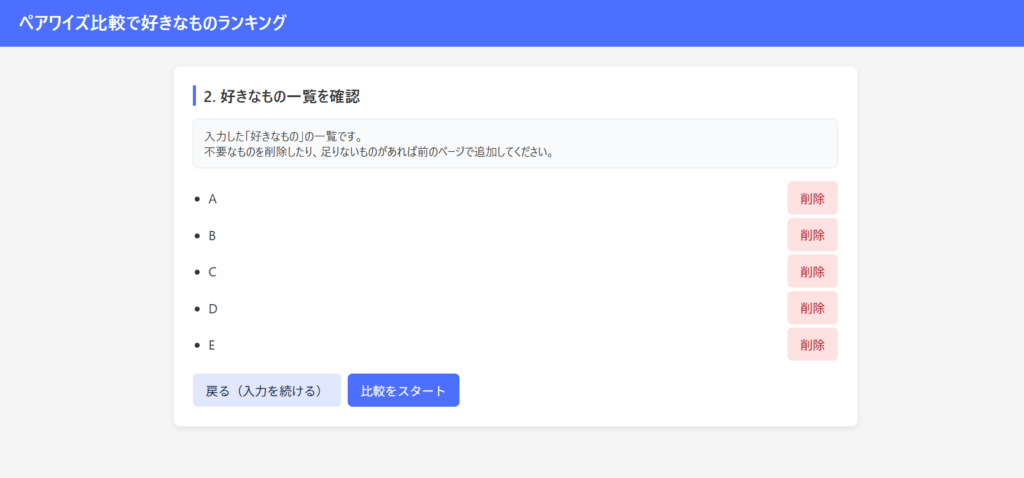Click the blue accent bar beside the heading
This screenshot has height=478, width=1024.
point(194,96)
